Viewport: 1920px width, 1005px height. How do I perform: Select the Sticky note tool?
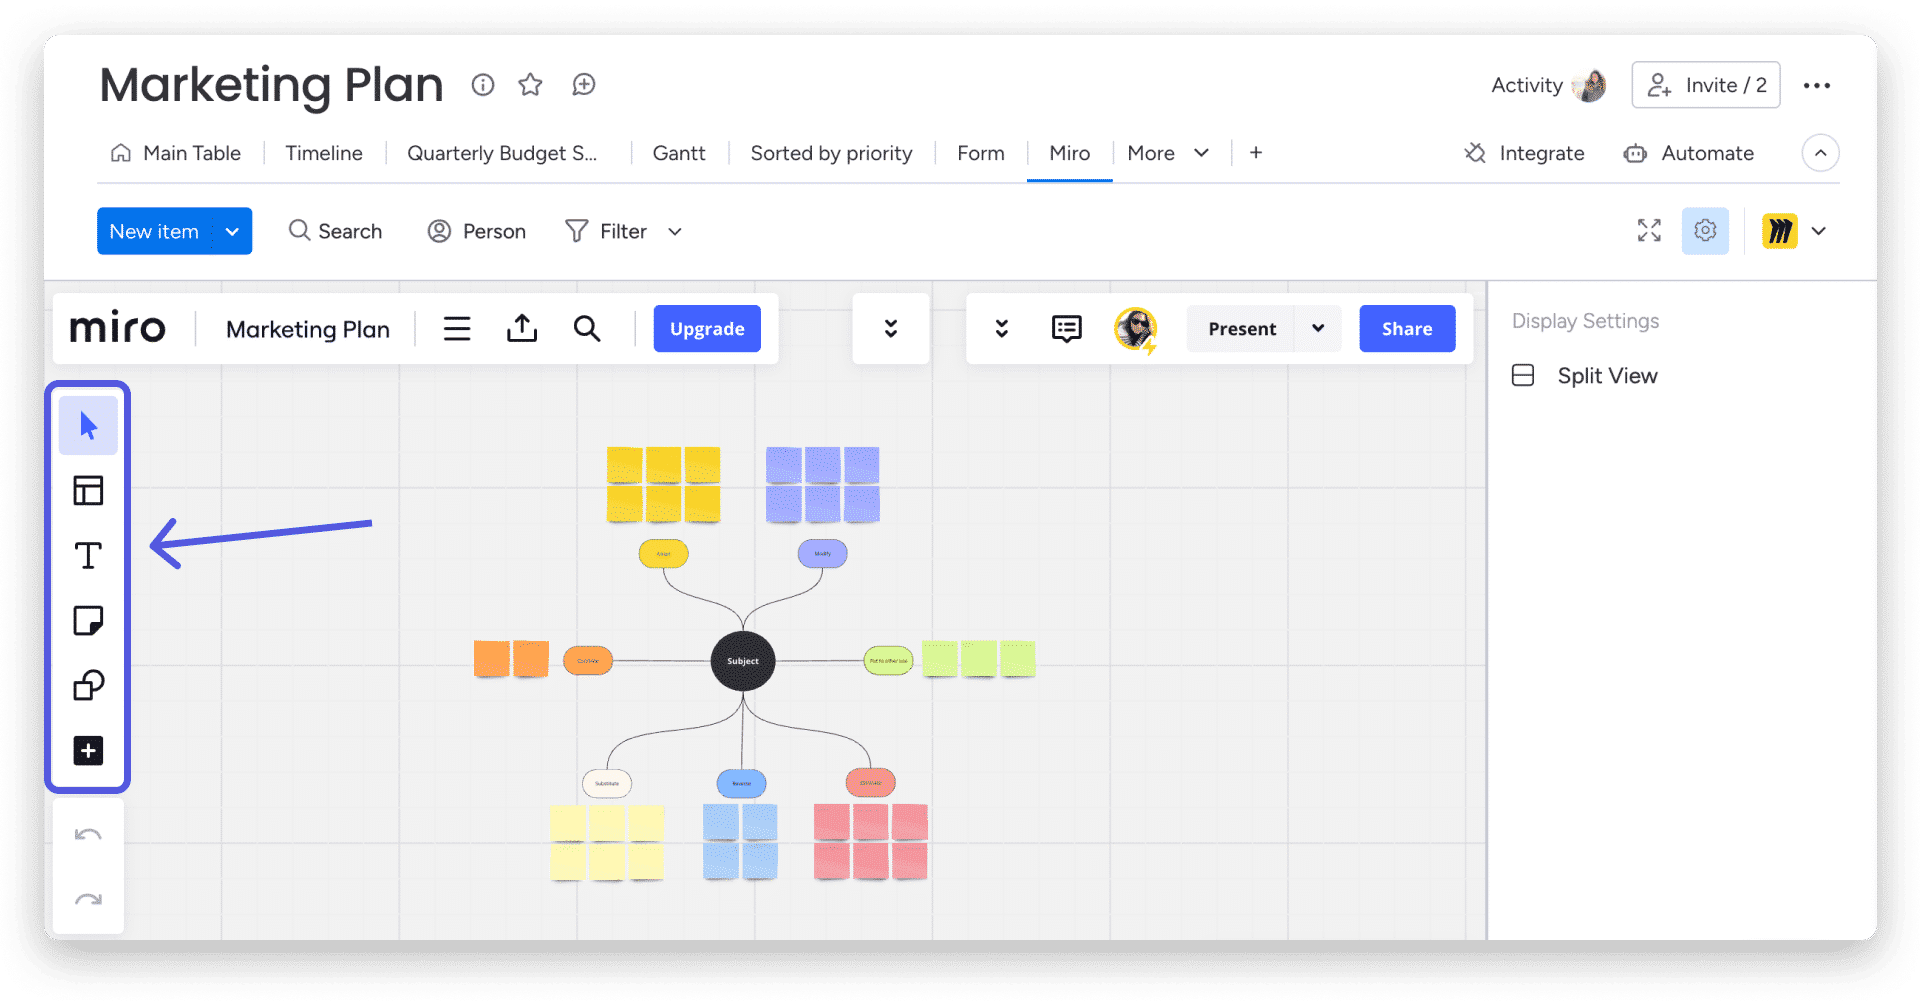click(88, 621)
